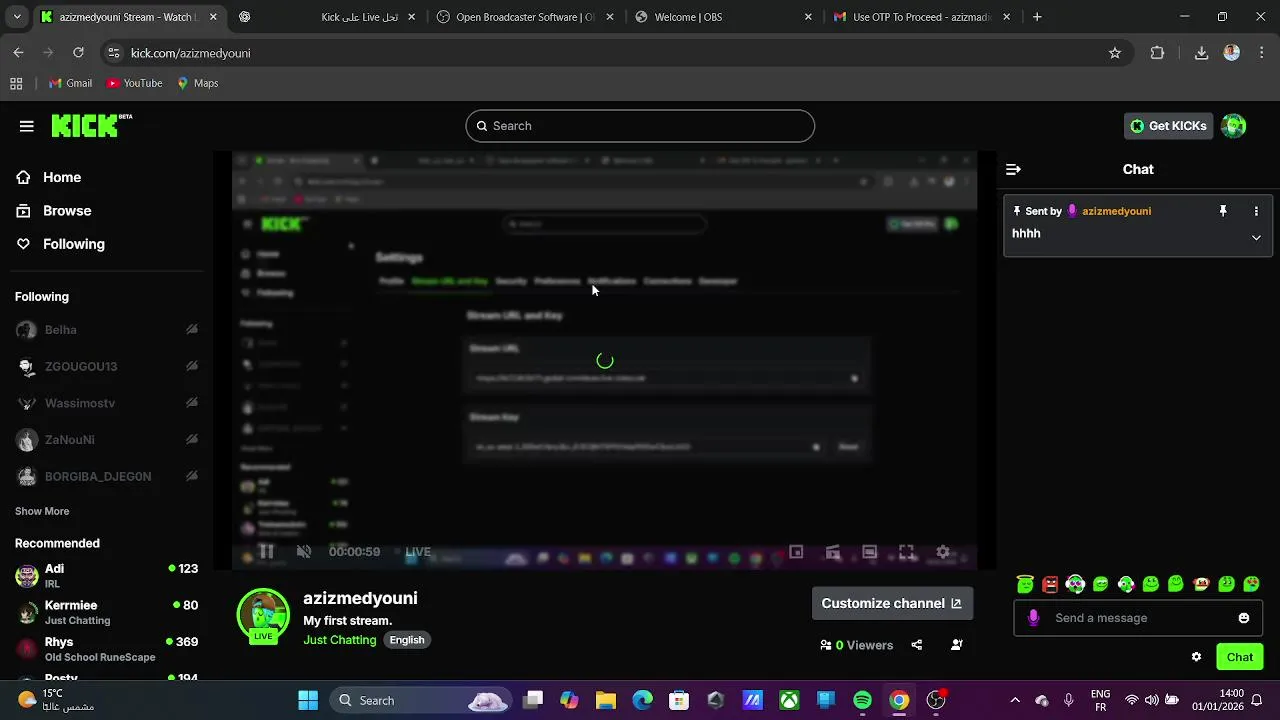Screen dimensions: 1280x720
Task: Collapse the chat panel
Action: point(1013,169)
